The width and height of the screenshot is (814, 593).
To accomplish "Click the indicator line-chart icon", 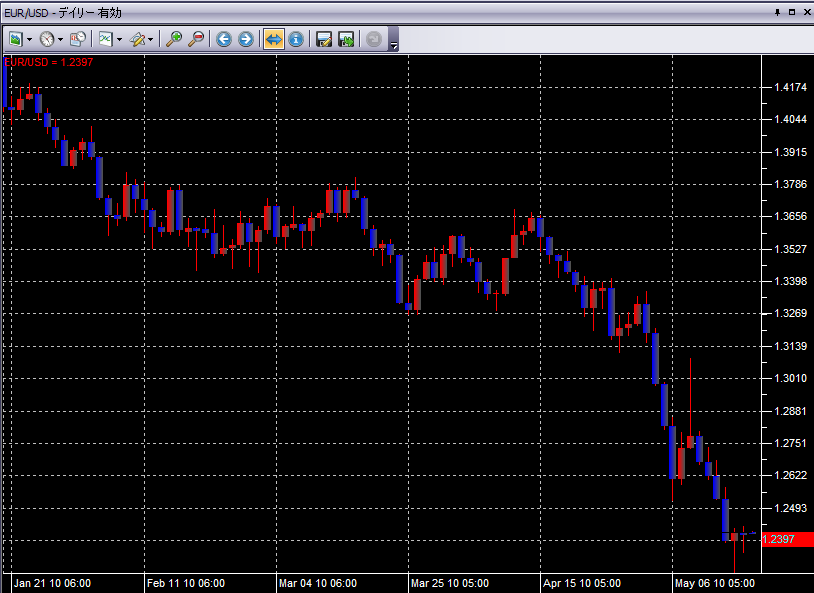I will [104, 39].
